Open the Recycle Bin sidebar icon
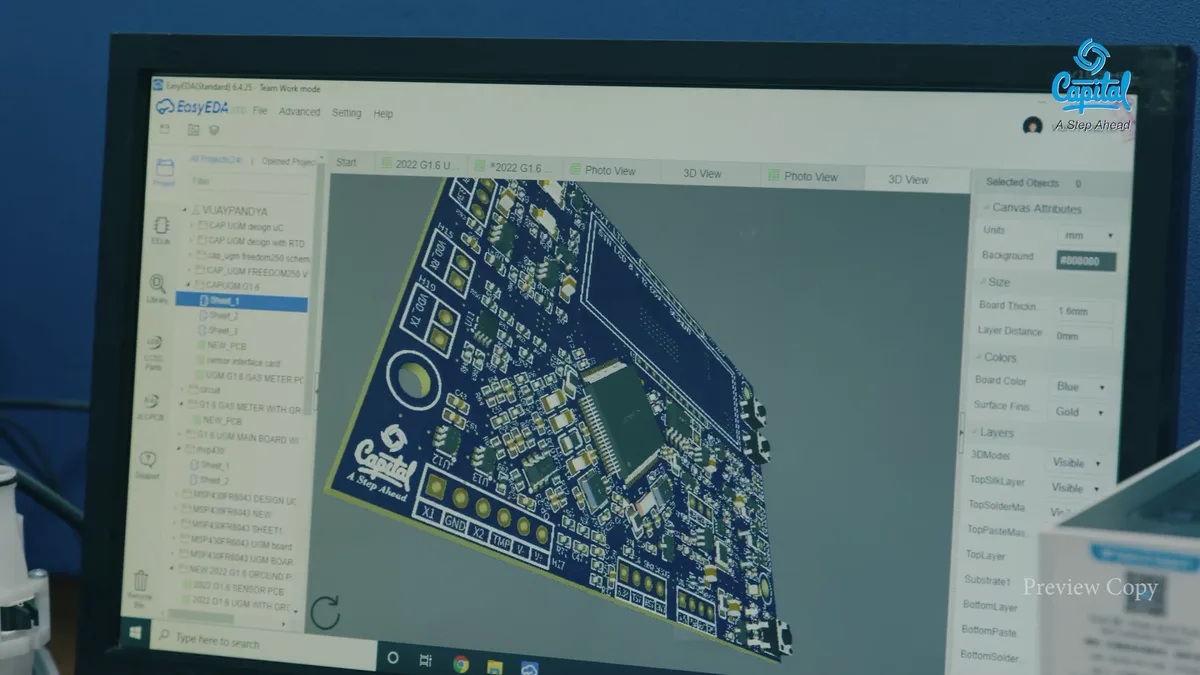Image resolution: width=1200 pixels, height=675 pixels. 141,587
